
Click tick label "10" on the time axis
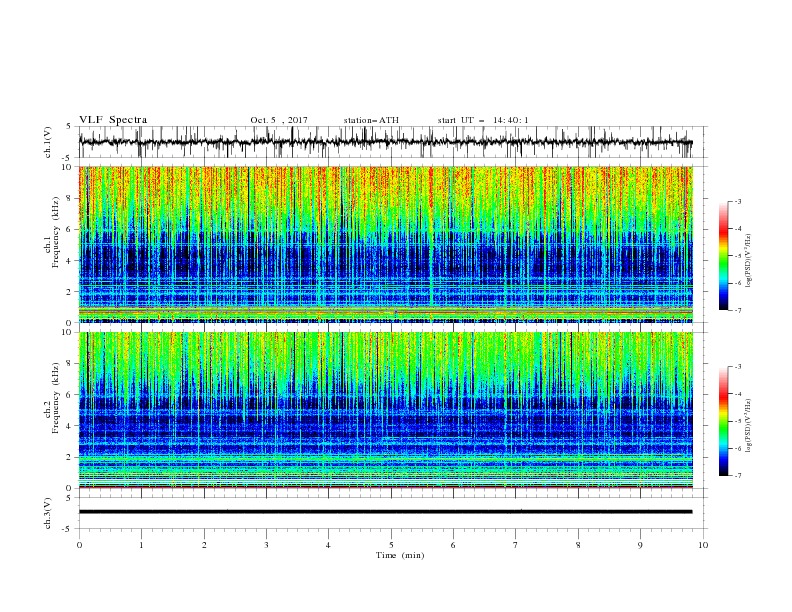(703, 545)
